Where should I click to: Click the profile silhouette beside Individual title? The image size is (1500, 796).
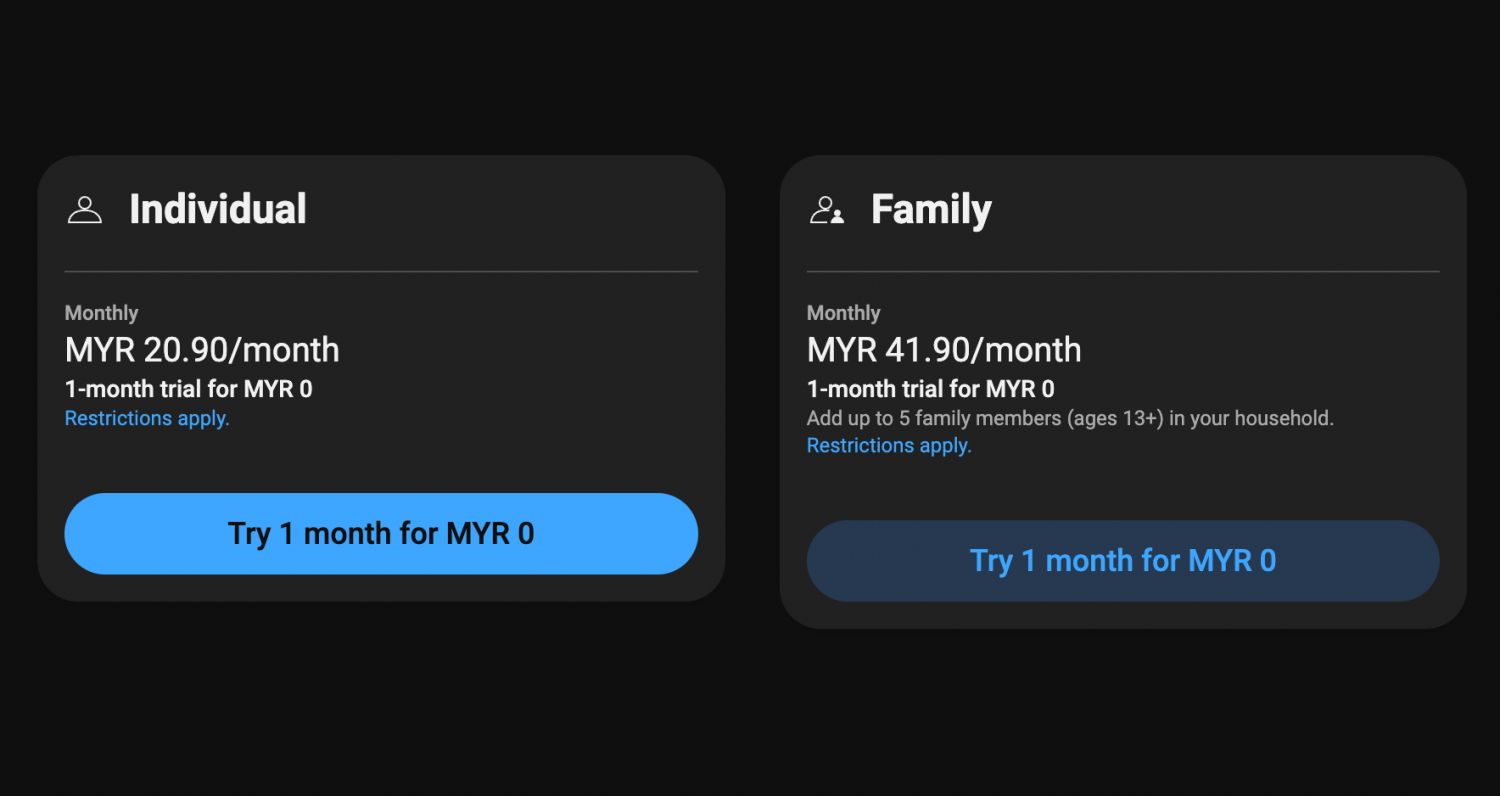tap(86, 209)
